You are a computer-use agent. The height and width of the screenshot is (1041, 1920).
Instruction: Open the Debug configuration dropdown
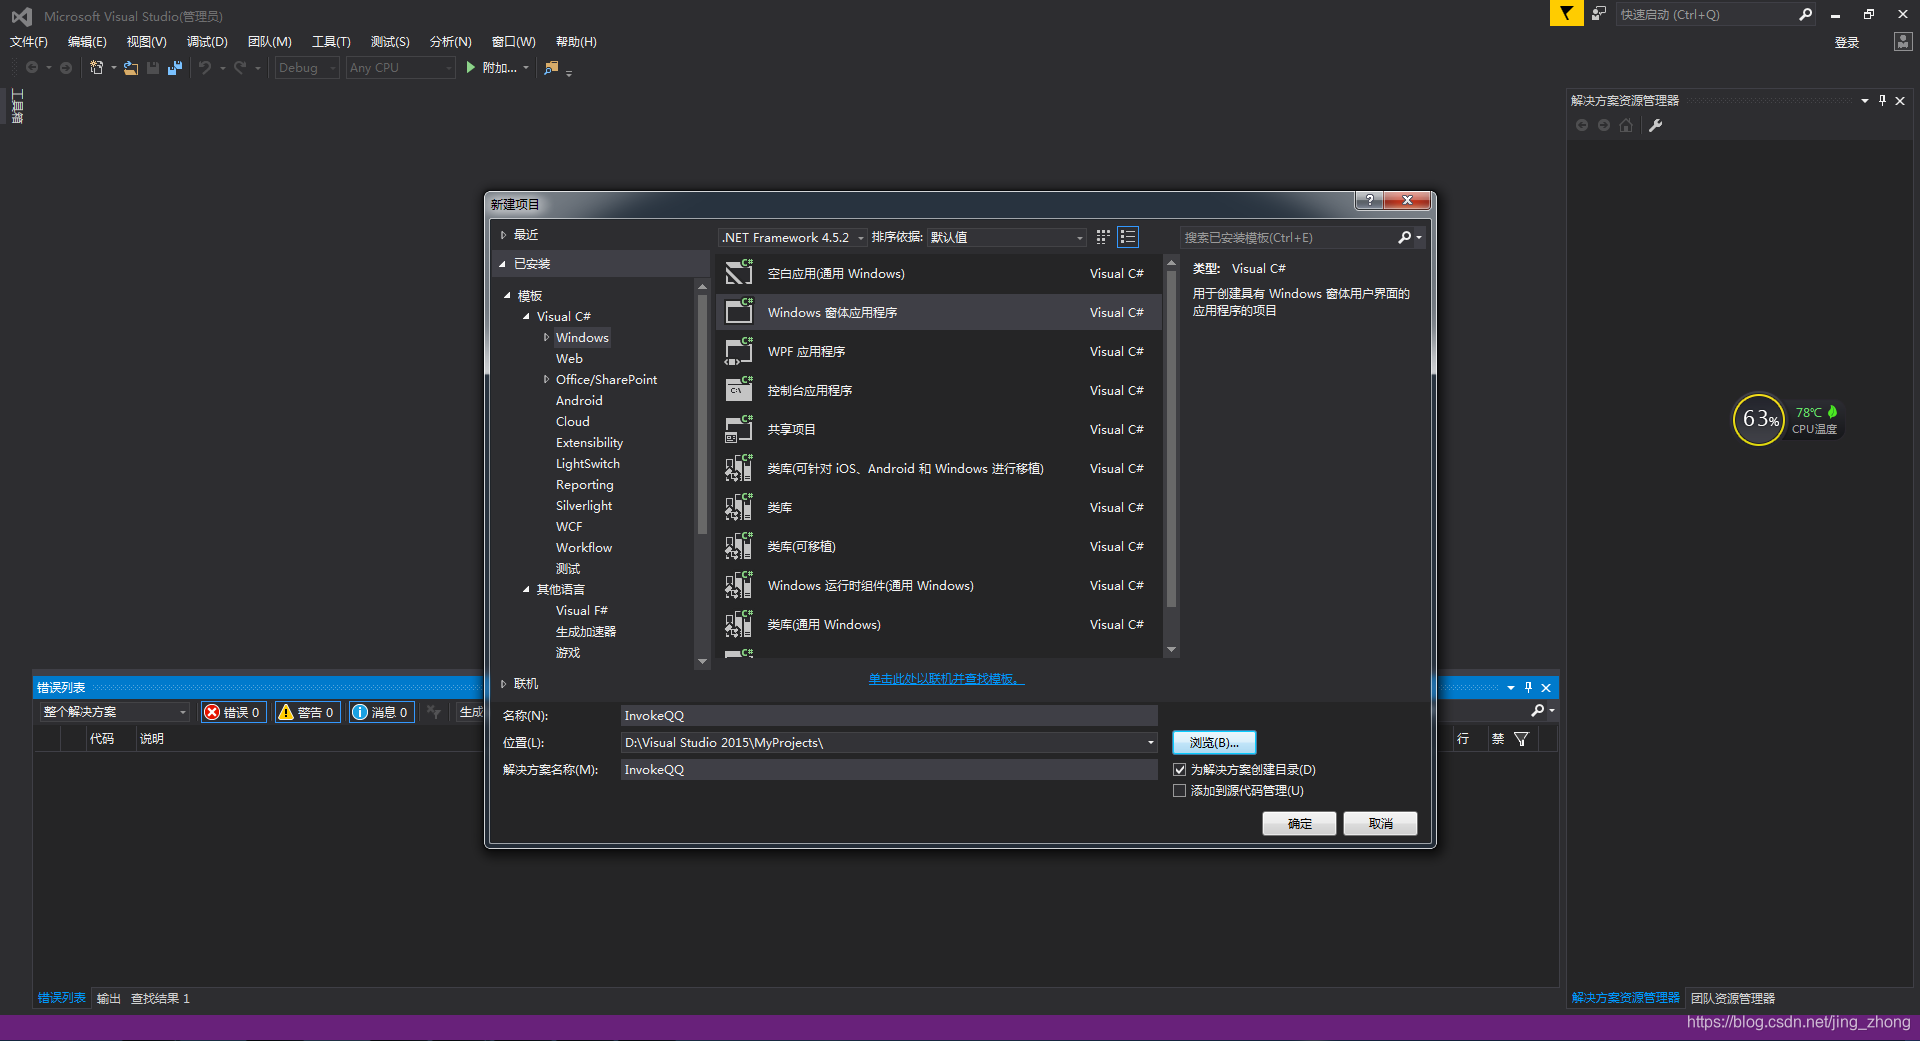307,68
